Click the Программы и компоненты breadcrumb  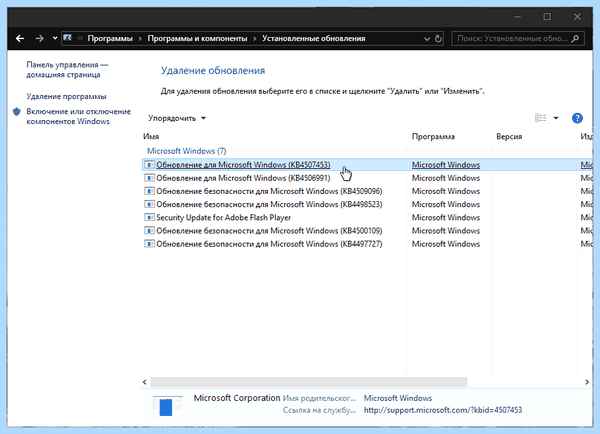[197, 38]
